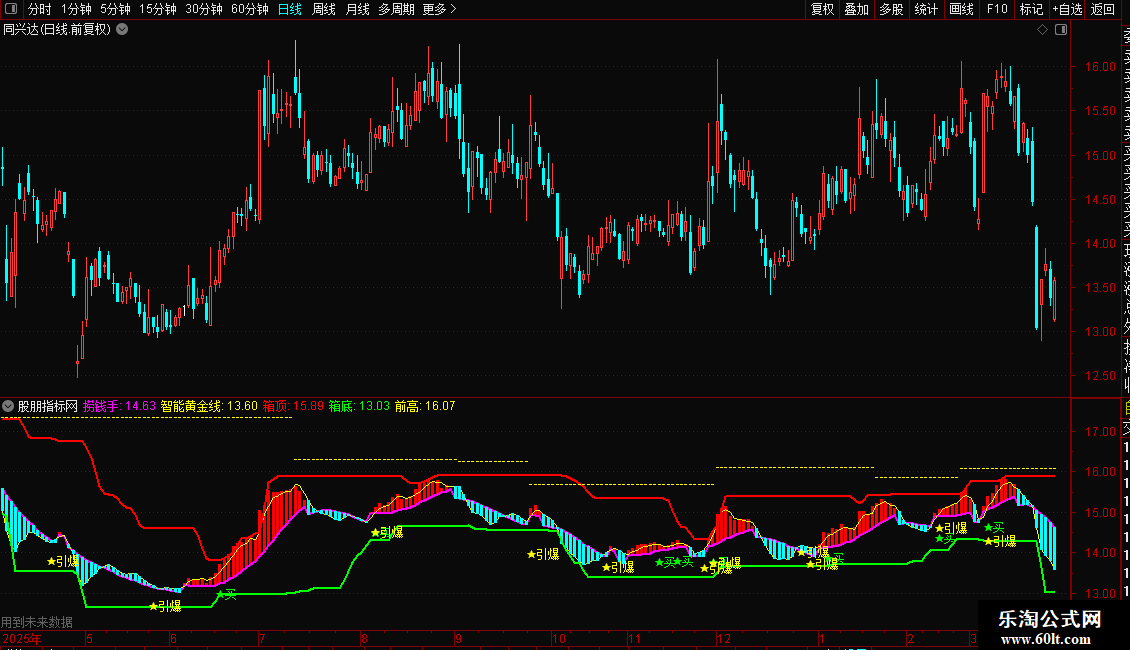Open indicator dropdown beside 股朋指标网
The height and width of the screenshot is (650, 1130).
8,406
